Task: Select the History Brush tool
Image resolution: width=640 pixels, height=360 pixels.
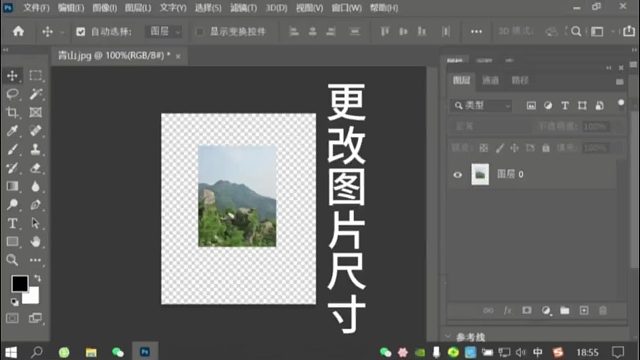Action: pyautogui.click(x=12, y=168)
